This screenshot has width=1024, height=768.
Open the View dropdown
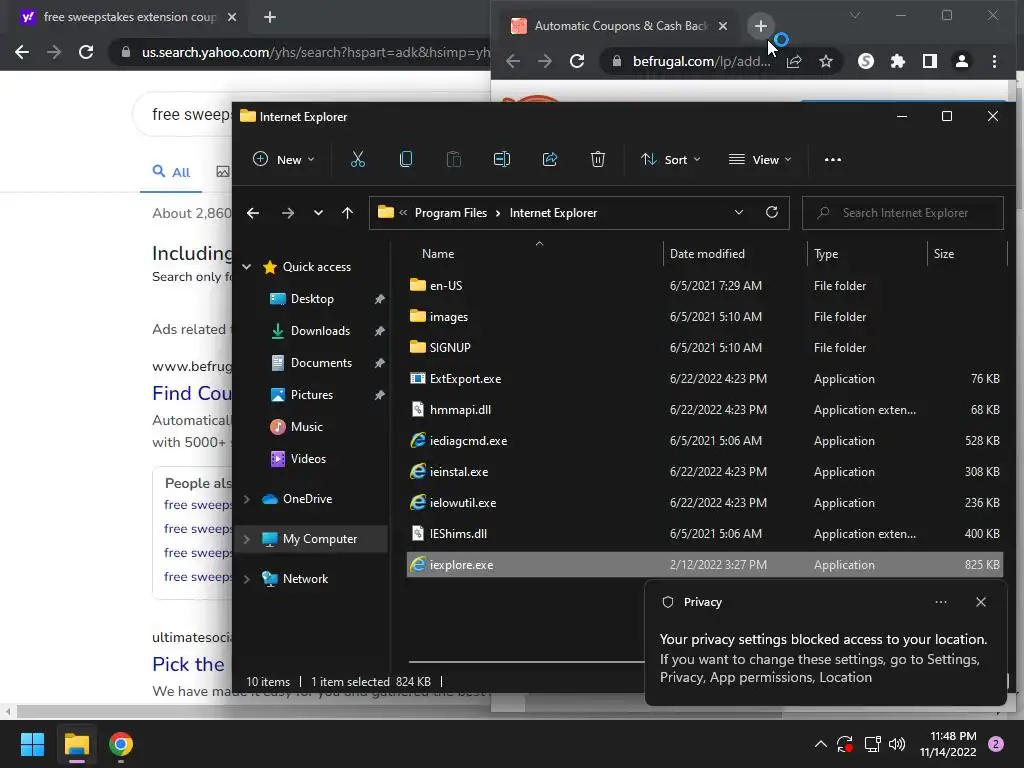coord(760,159)
